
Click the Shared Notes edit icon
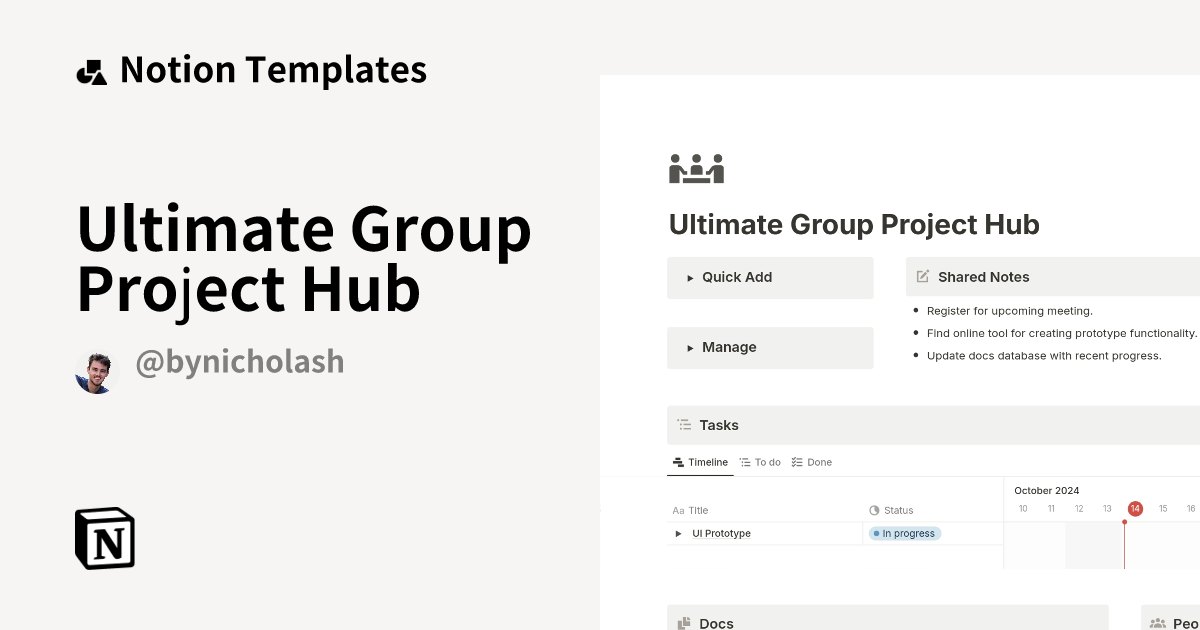tap(921, 276)
